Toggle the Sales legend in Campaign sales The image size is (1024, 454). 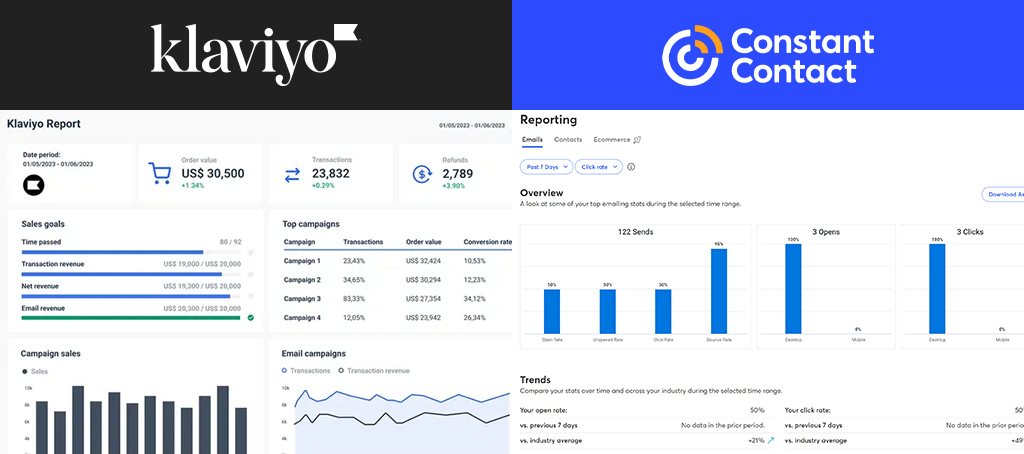pos(36,371)
